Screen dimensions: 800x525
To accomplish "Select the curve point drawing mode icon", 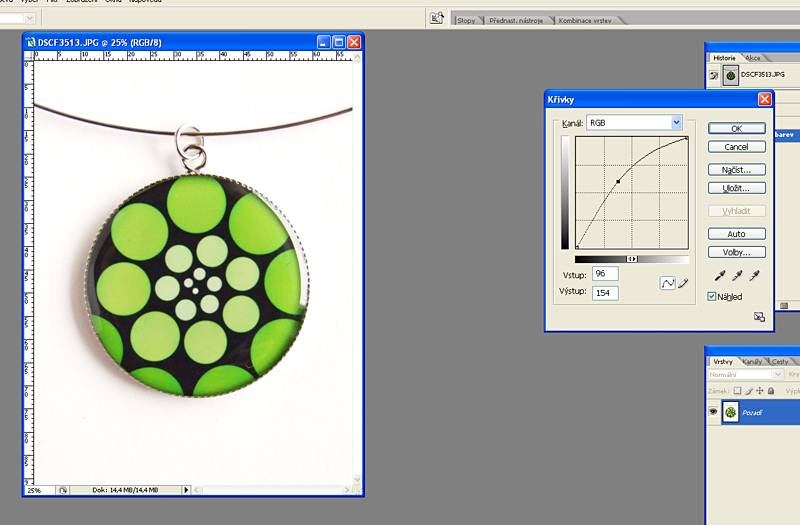I will pos(667,284).
